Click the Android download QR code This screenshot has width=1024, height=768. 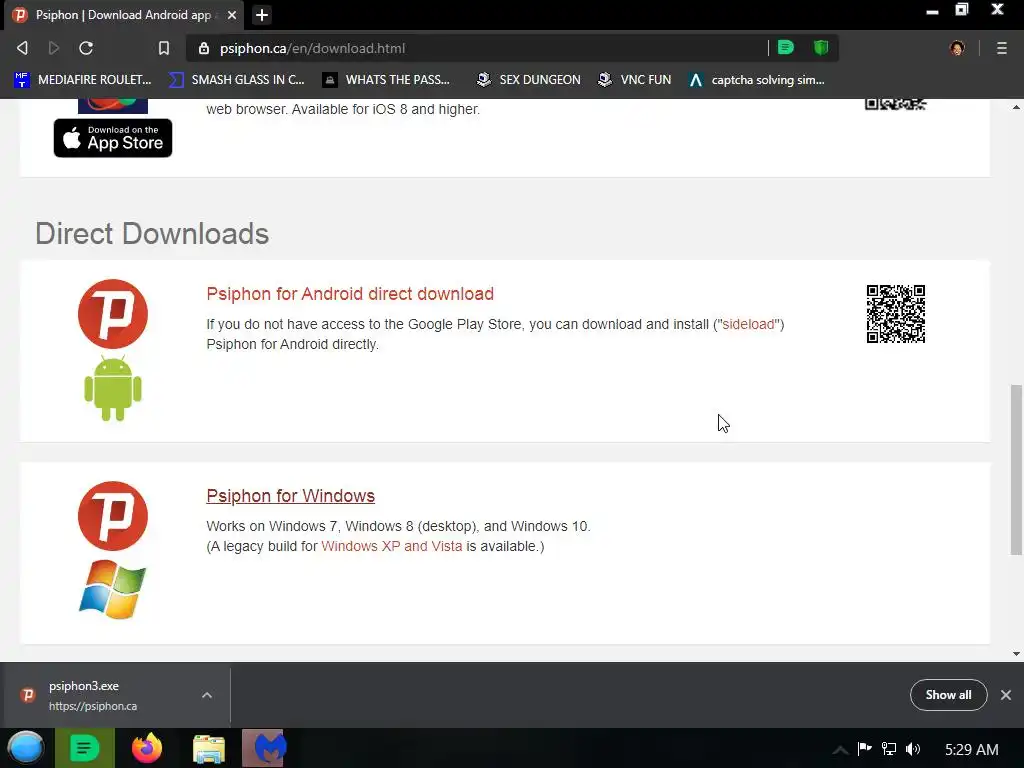point(895,314)
